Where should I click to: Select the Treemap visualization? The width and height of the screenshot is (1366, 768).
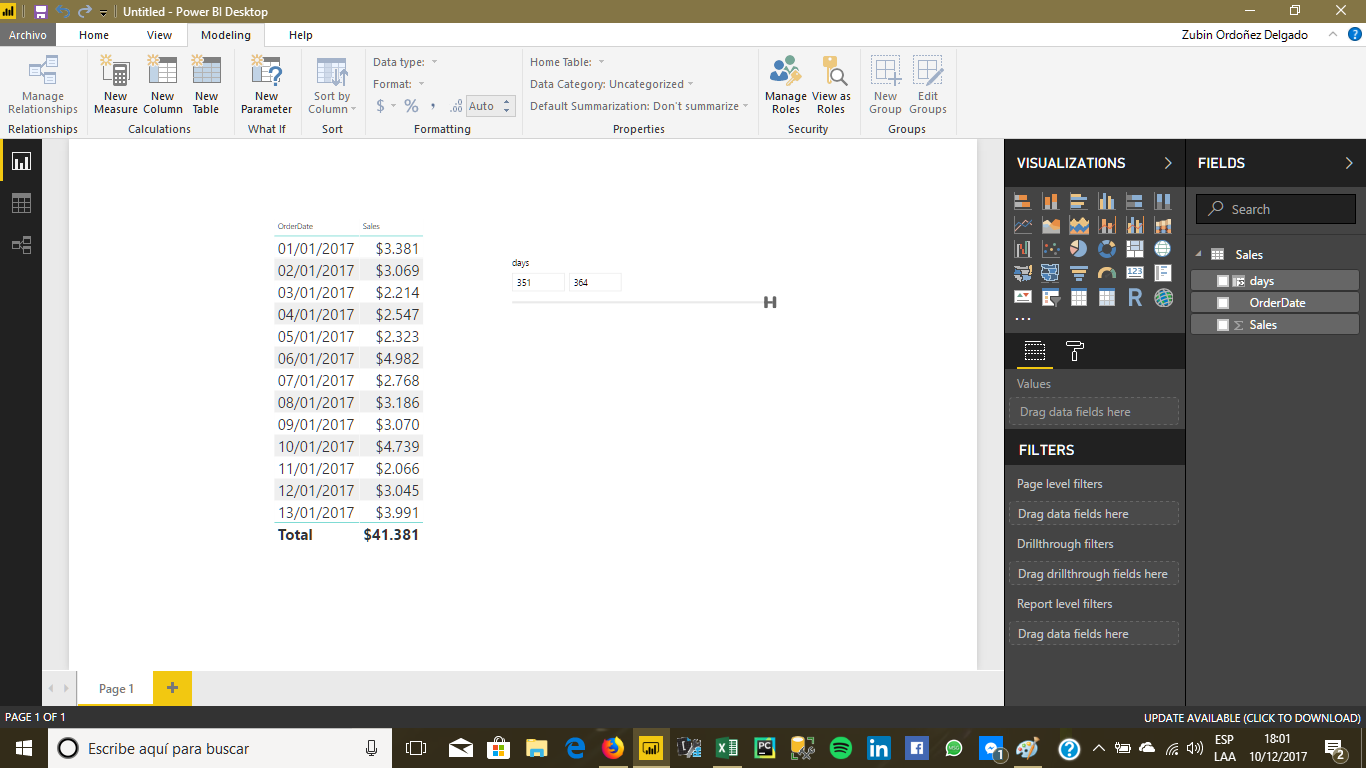pyautogui.click(x=1134, y=248)
